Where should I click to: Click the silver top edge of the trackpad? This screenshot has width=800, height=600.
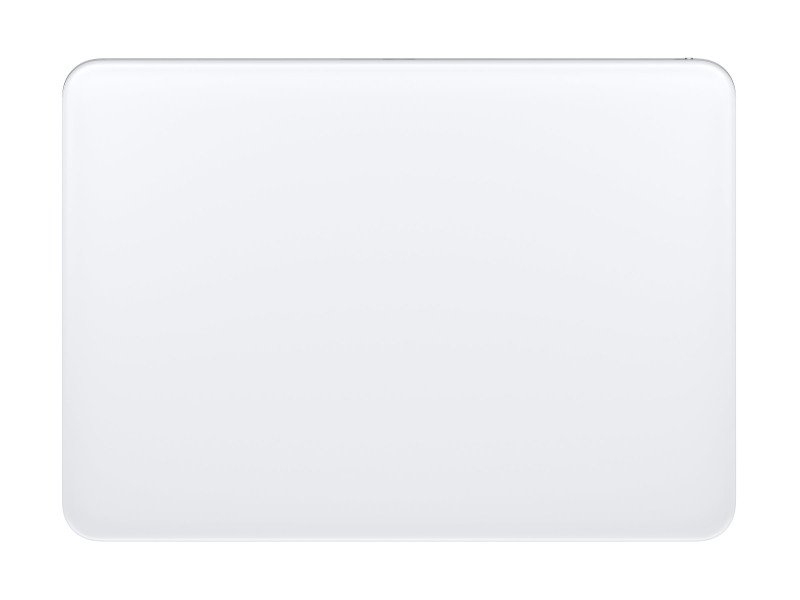point(399,60)
